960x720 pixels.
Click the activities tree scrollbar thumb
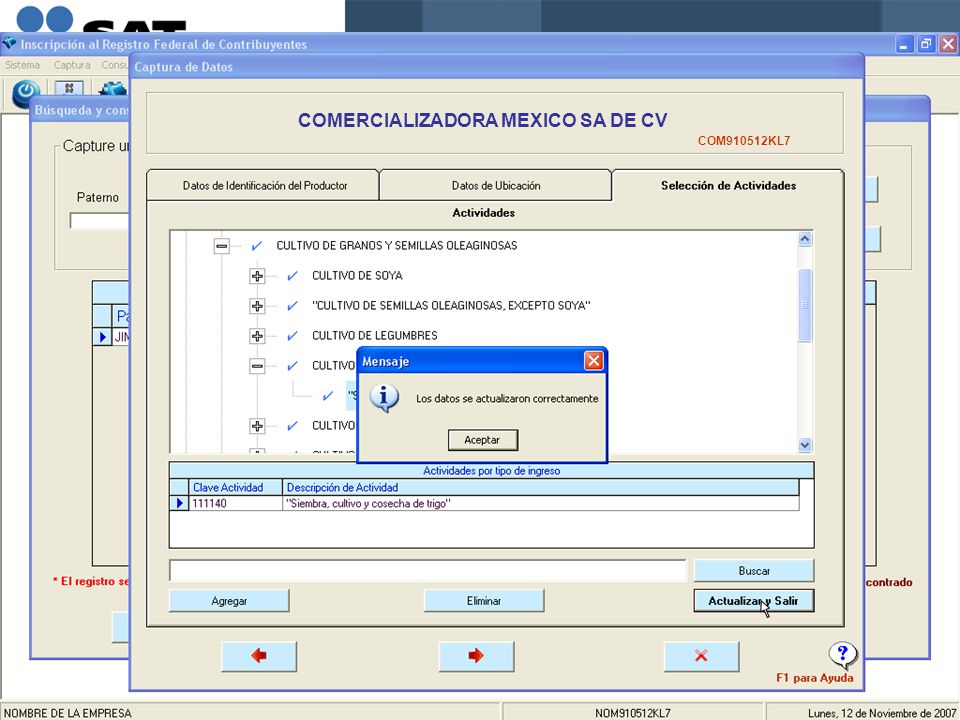[x=805, y=305]
